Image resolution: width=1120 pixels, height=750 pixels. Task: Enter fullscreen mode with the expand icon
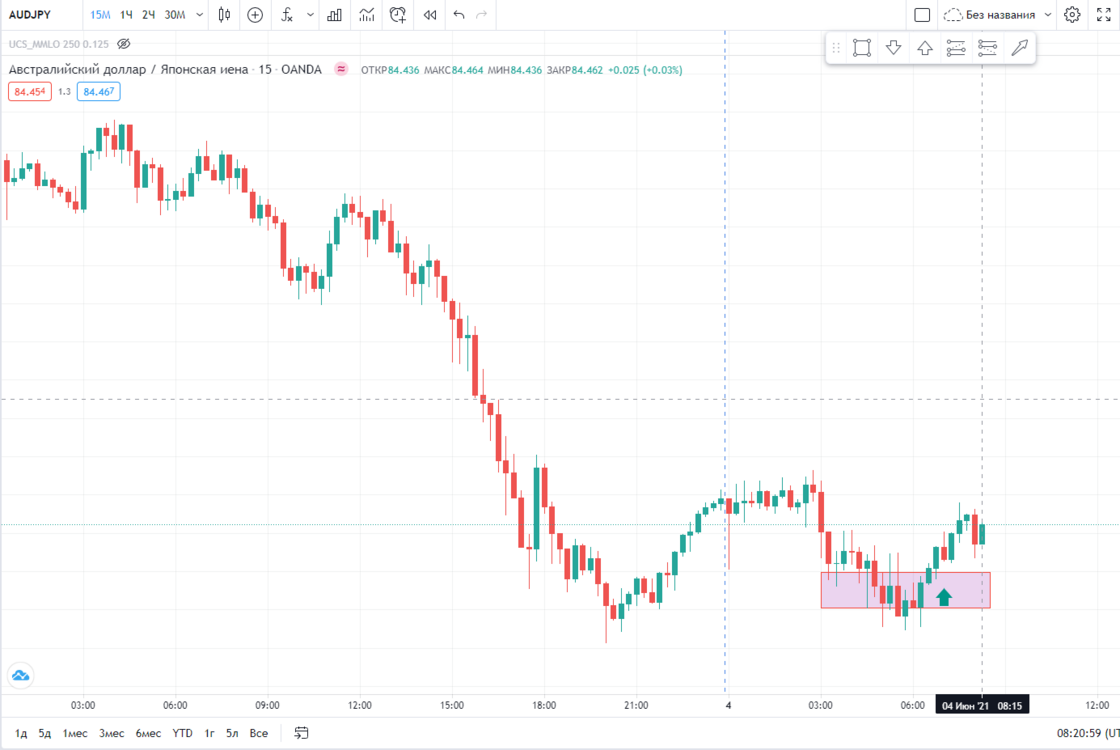point(1104,14)
